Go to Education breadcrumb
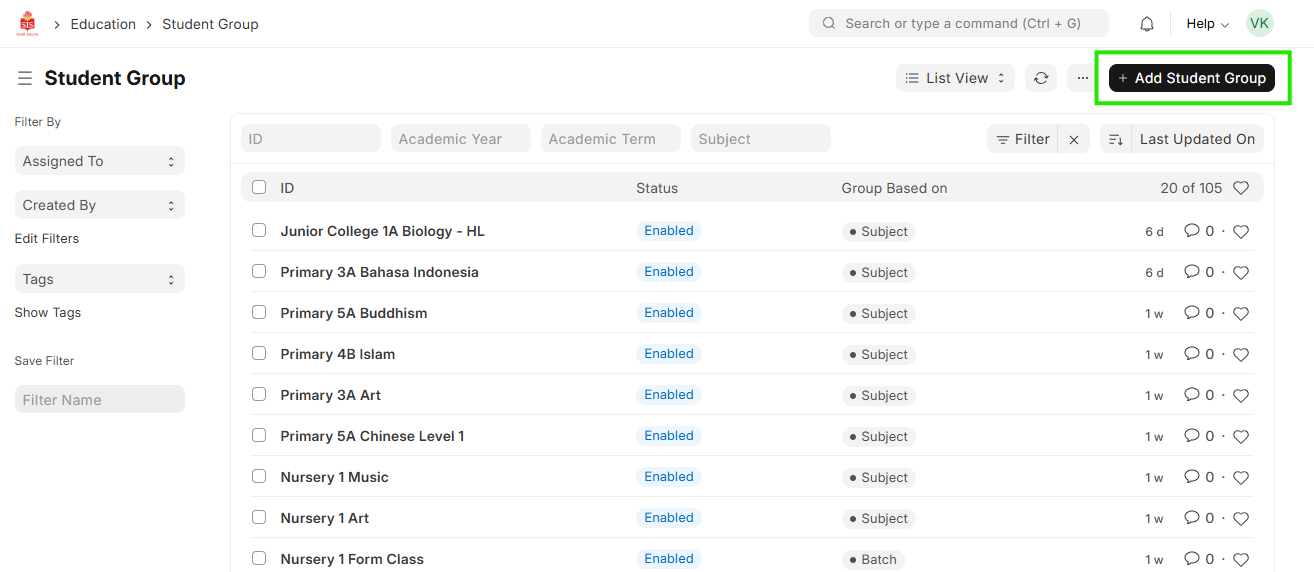Screen dimensions: 1314x572 click(x=103, y=24)
